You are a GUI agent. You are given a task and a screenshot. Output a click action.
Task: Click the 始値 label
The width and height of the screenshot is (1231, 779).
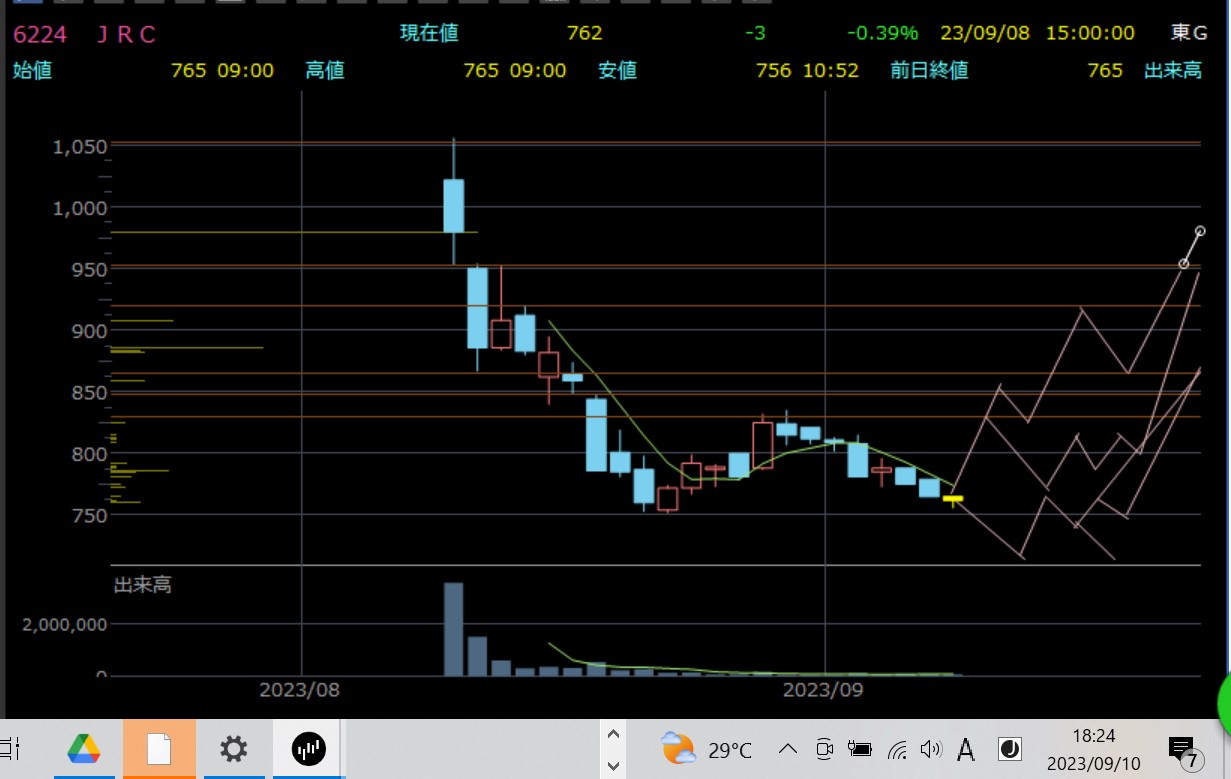tap(32, 71)
